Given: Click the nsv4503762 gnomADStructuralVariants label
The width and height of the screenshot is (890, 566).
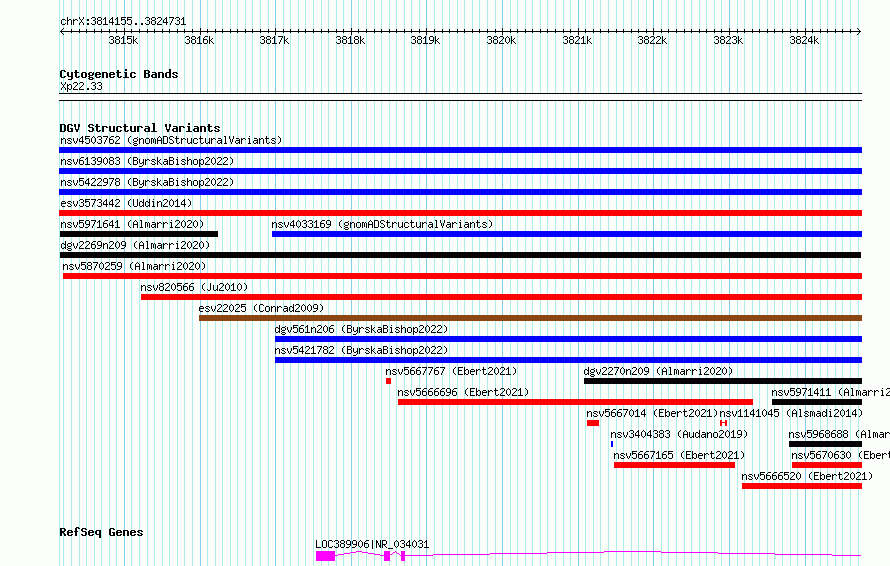Looking at the screenshot, I should tap(171, 140).
